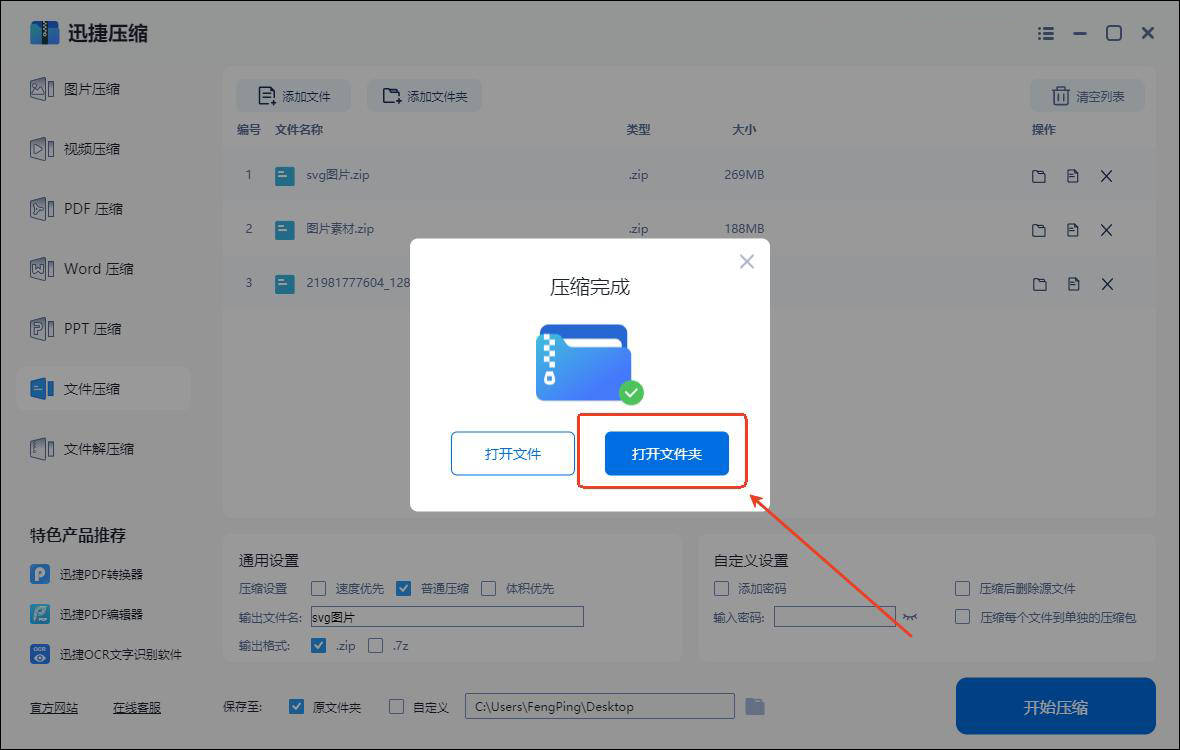Click the 添加文件 icon button
Screen dimensions: 1180x750
click(x=293, y=96)
